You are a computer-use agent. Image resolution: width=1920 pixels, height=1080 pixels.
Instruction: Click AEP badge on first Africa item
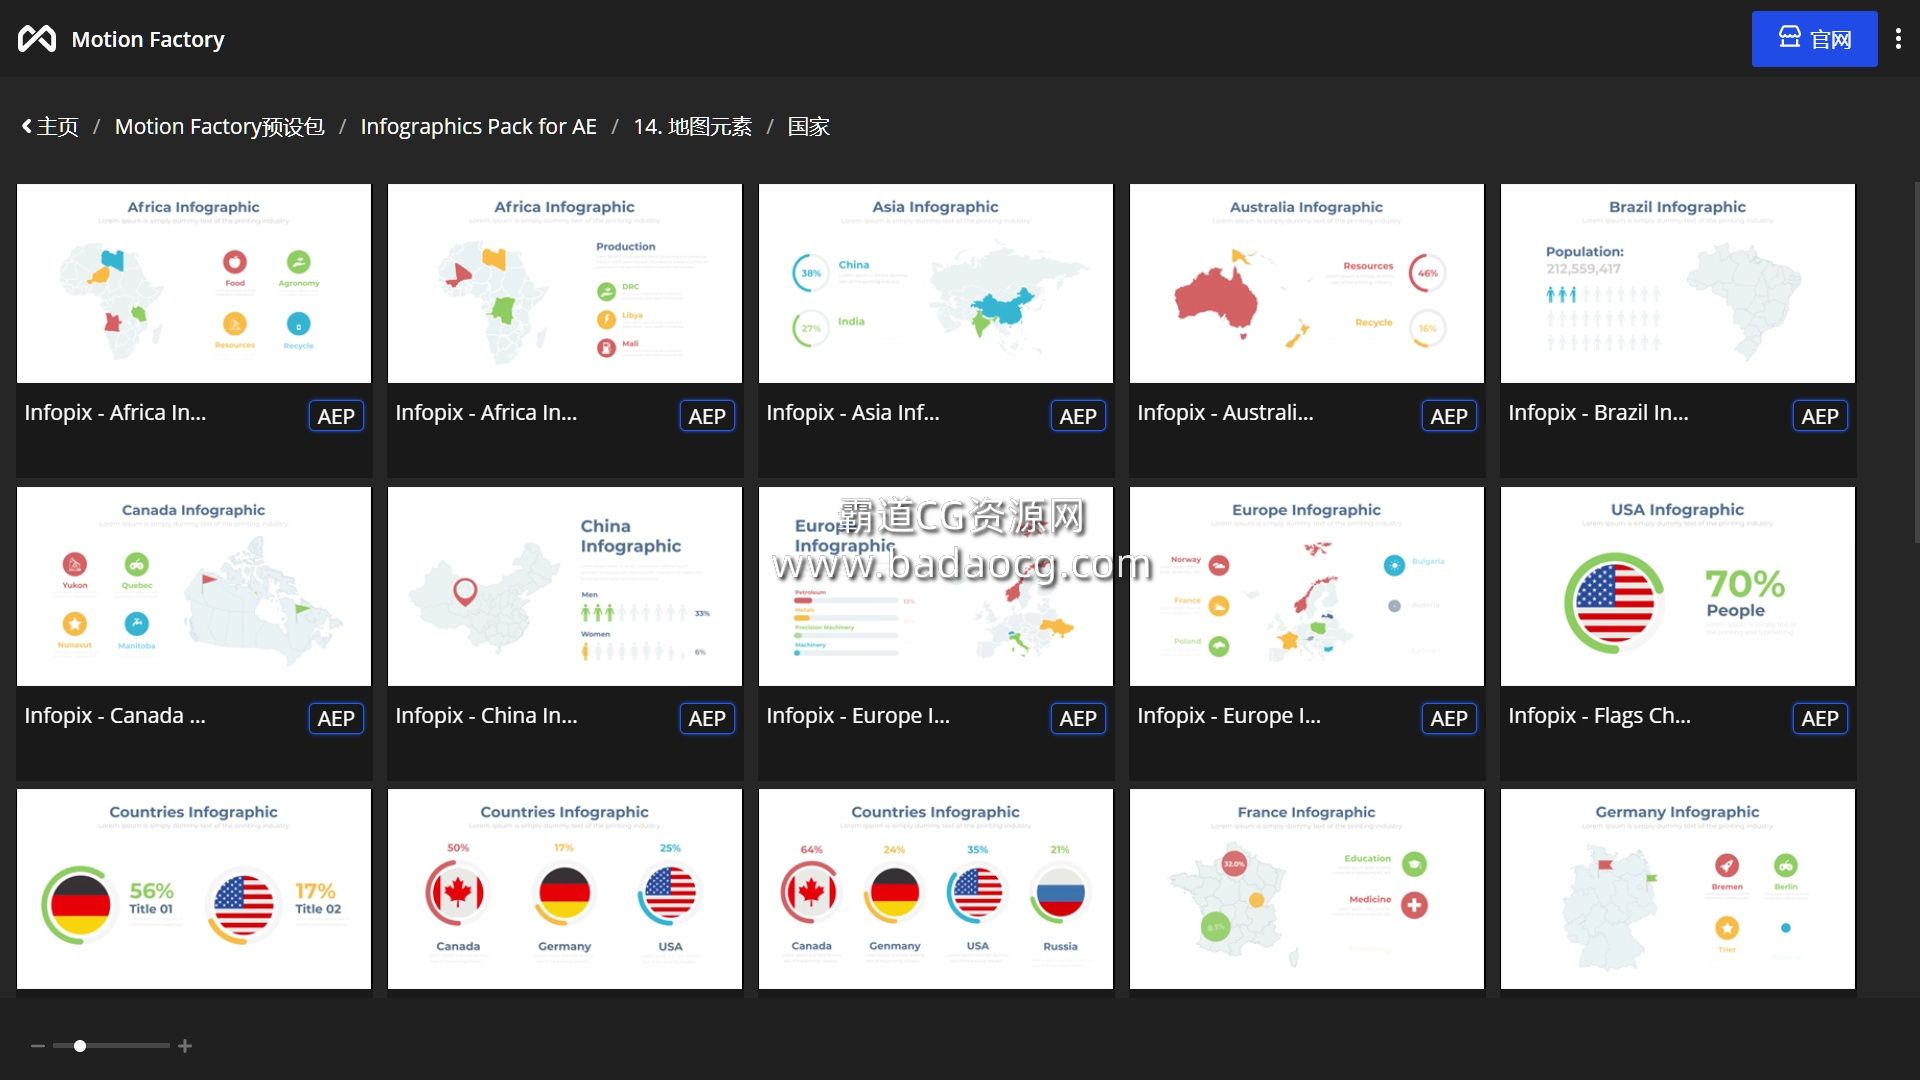point(336,416)
